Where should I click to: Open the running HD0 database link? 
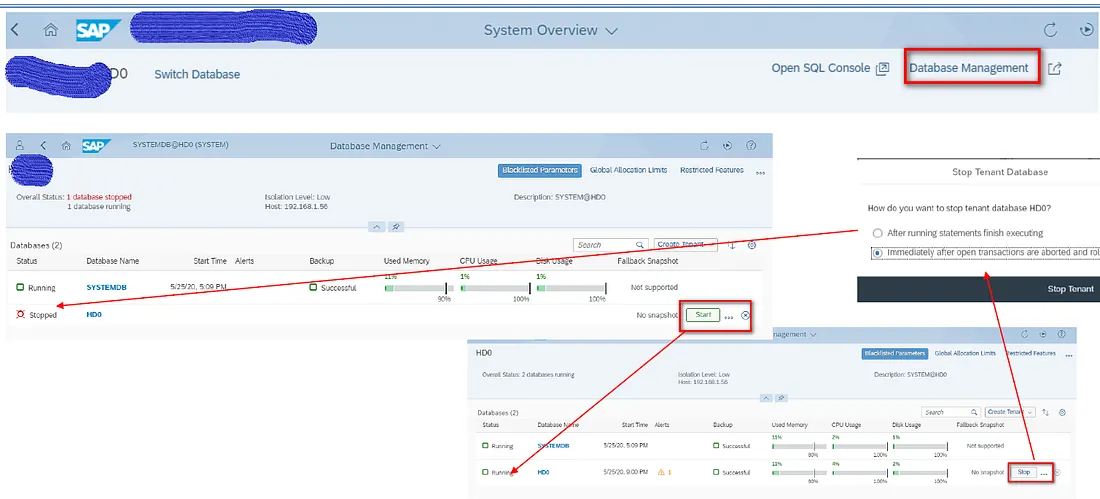click(x=544, y=472)
